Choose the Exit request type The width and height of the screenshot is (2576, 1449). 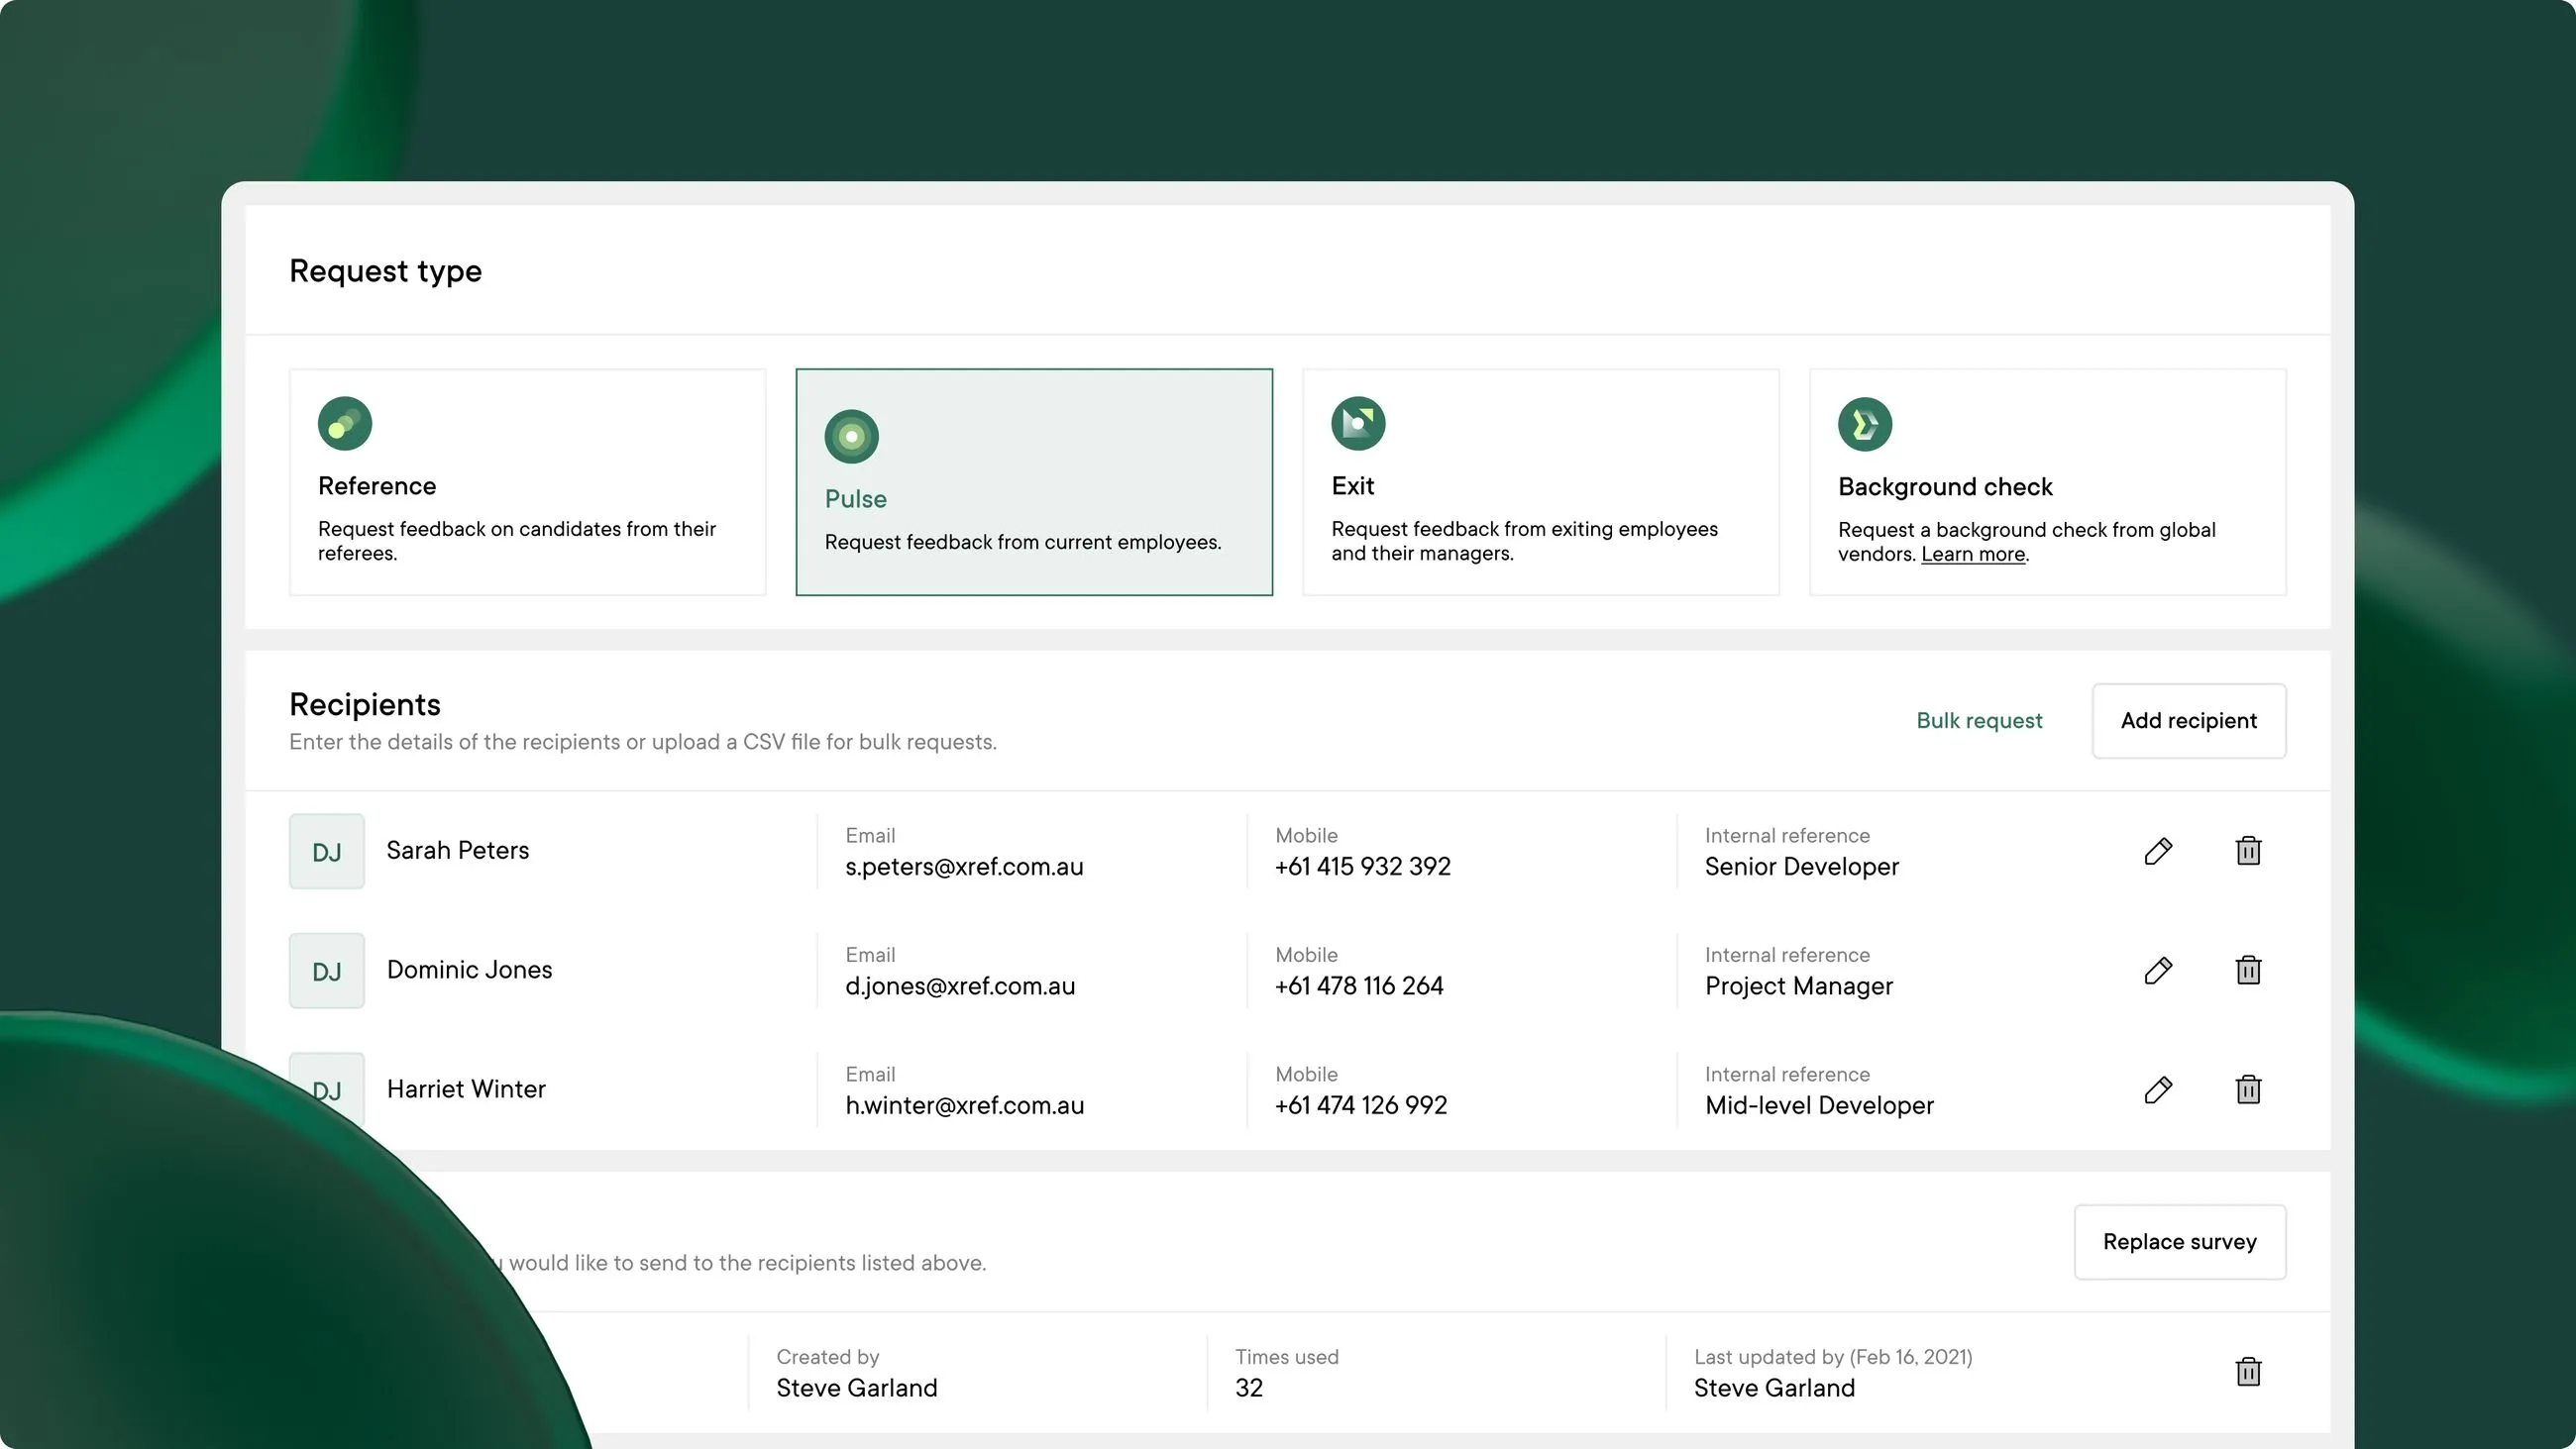1540,482
